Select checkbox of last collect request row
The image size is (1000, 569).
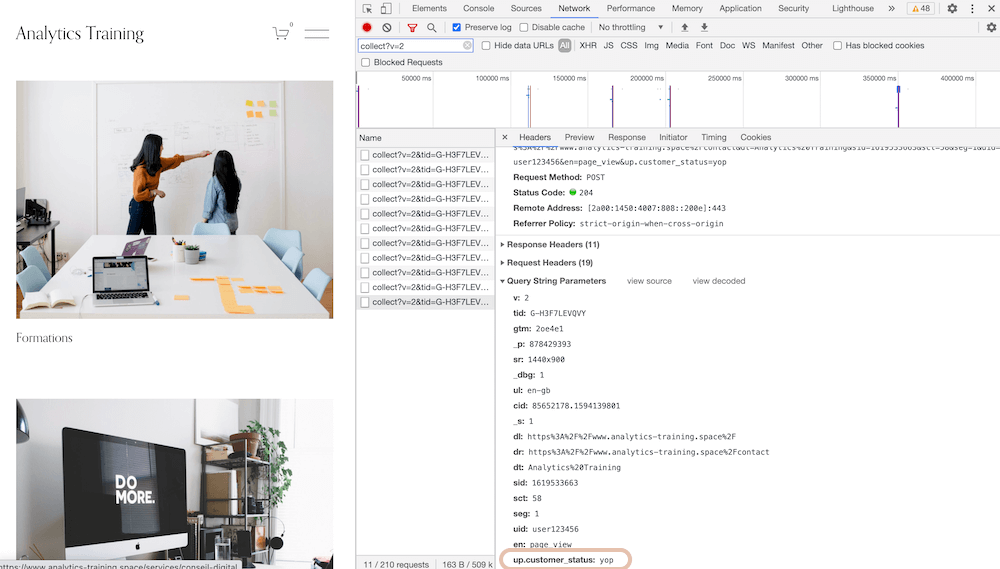click(x=365, y=302)
